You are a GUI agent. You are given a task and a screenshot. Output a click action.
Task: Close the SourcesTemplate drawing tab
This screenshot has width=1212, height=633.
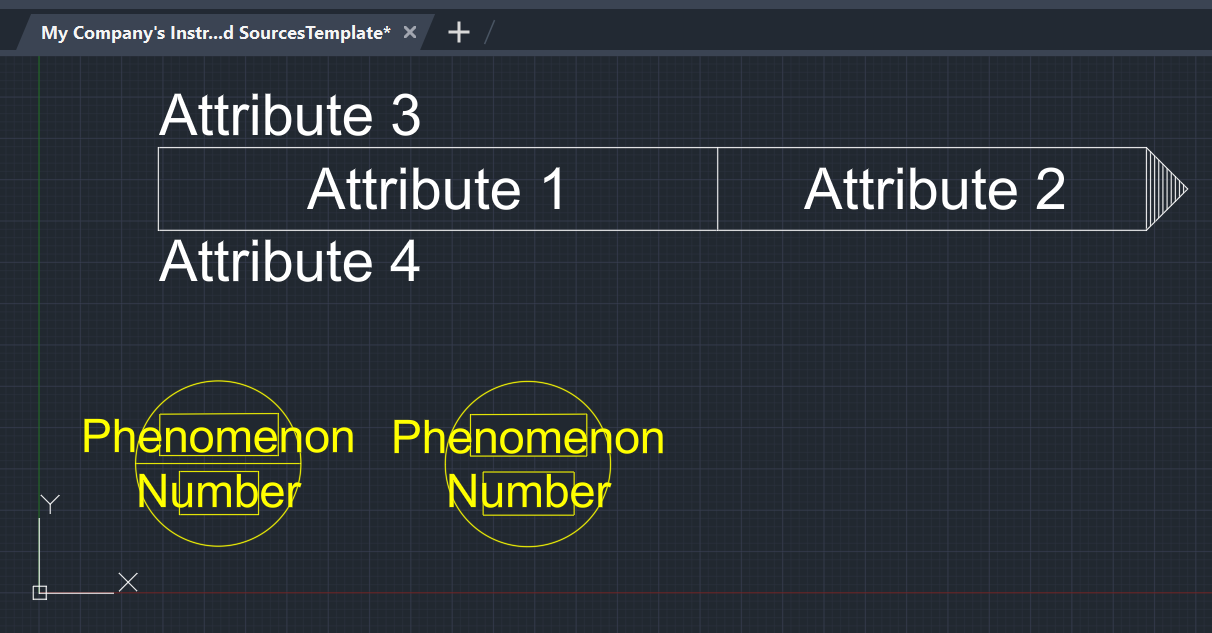tap(409, 33)
